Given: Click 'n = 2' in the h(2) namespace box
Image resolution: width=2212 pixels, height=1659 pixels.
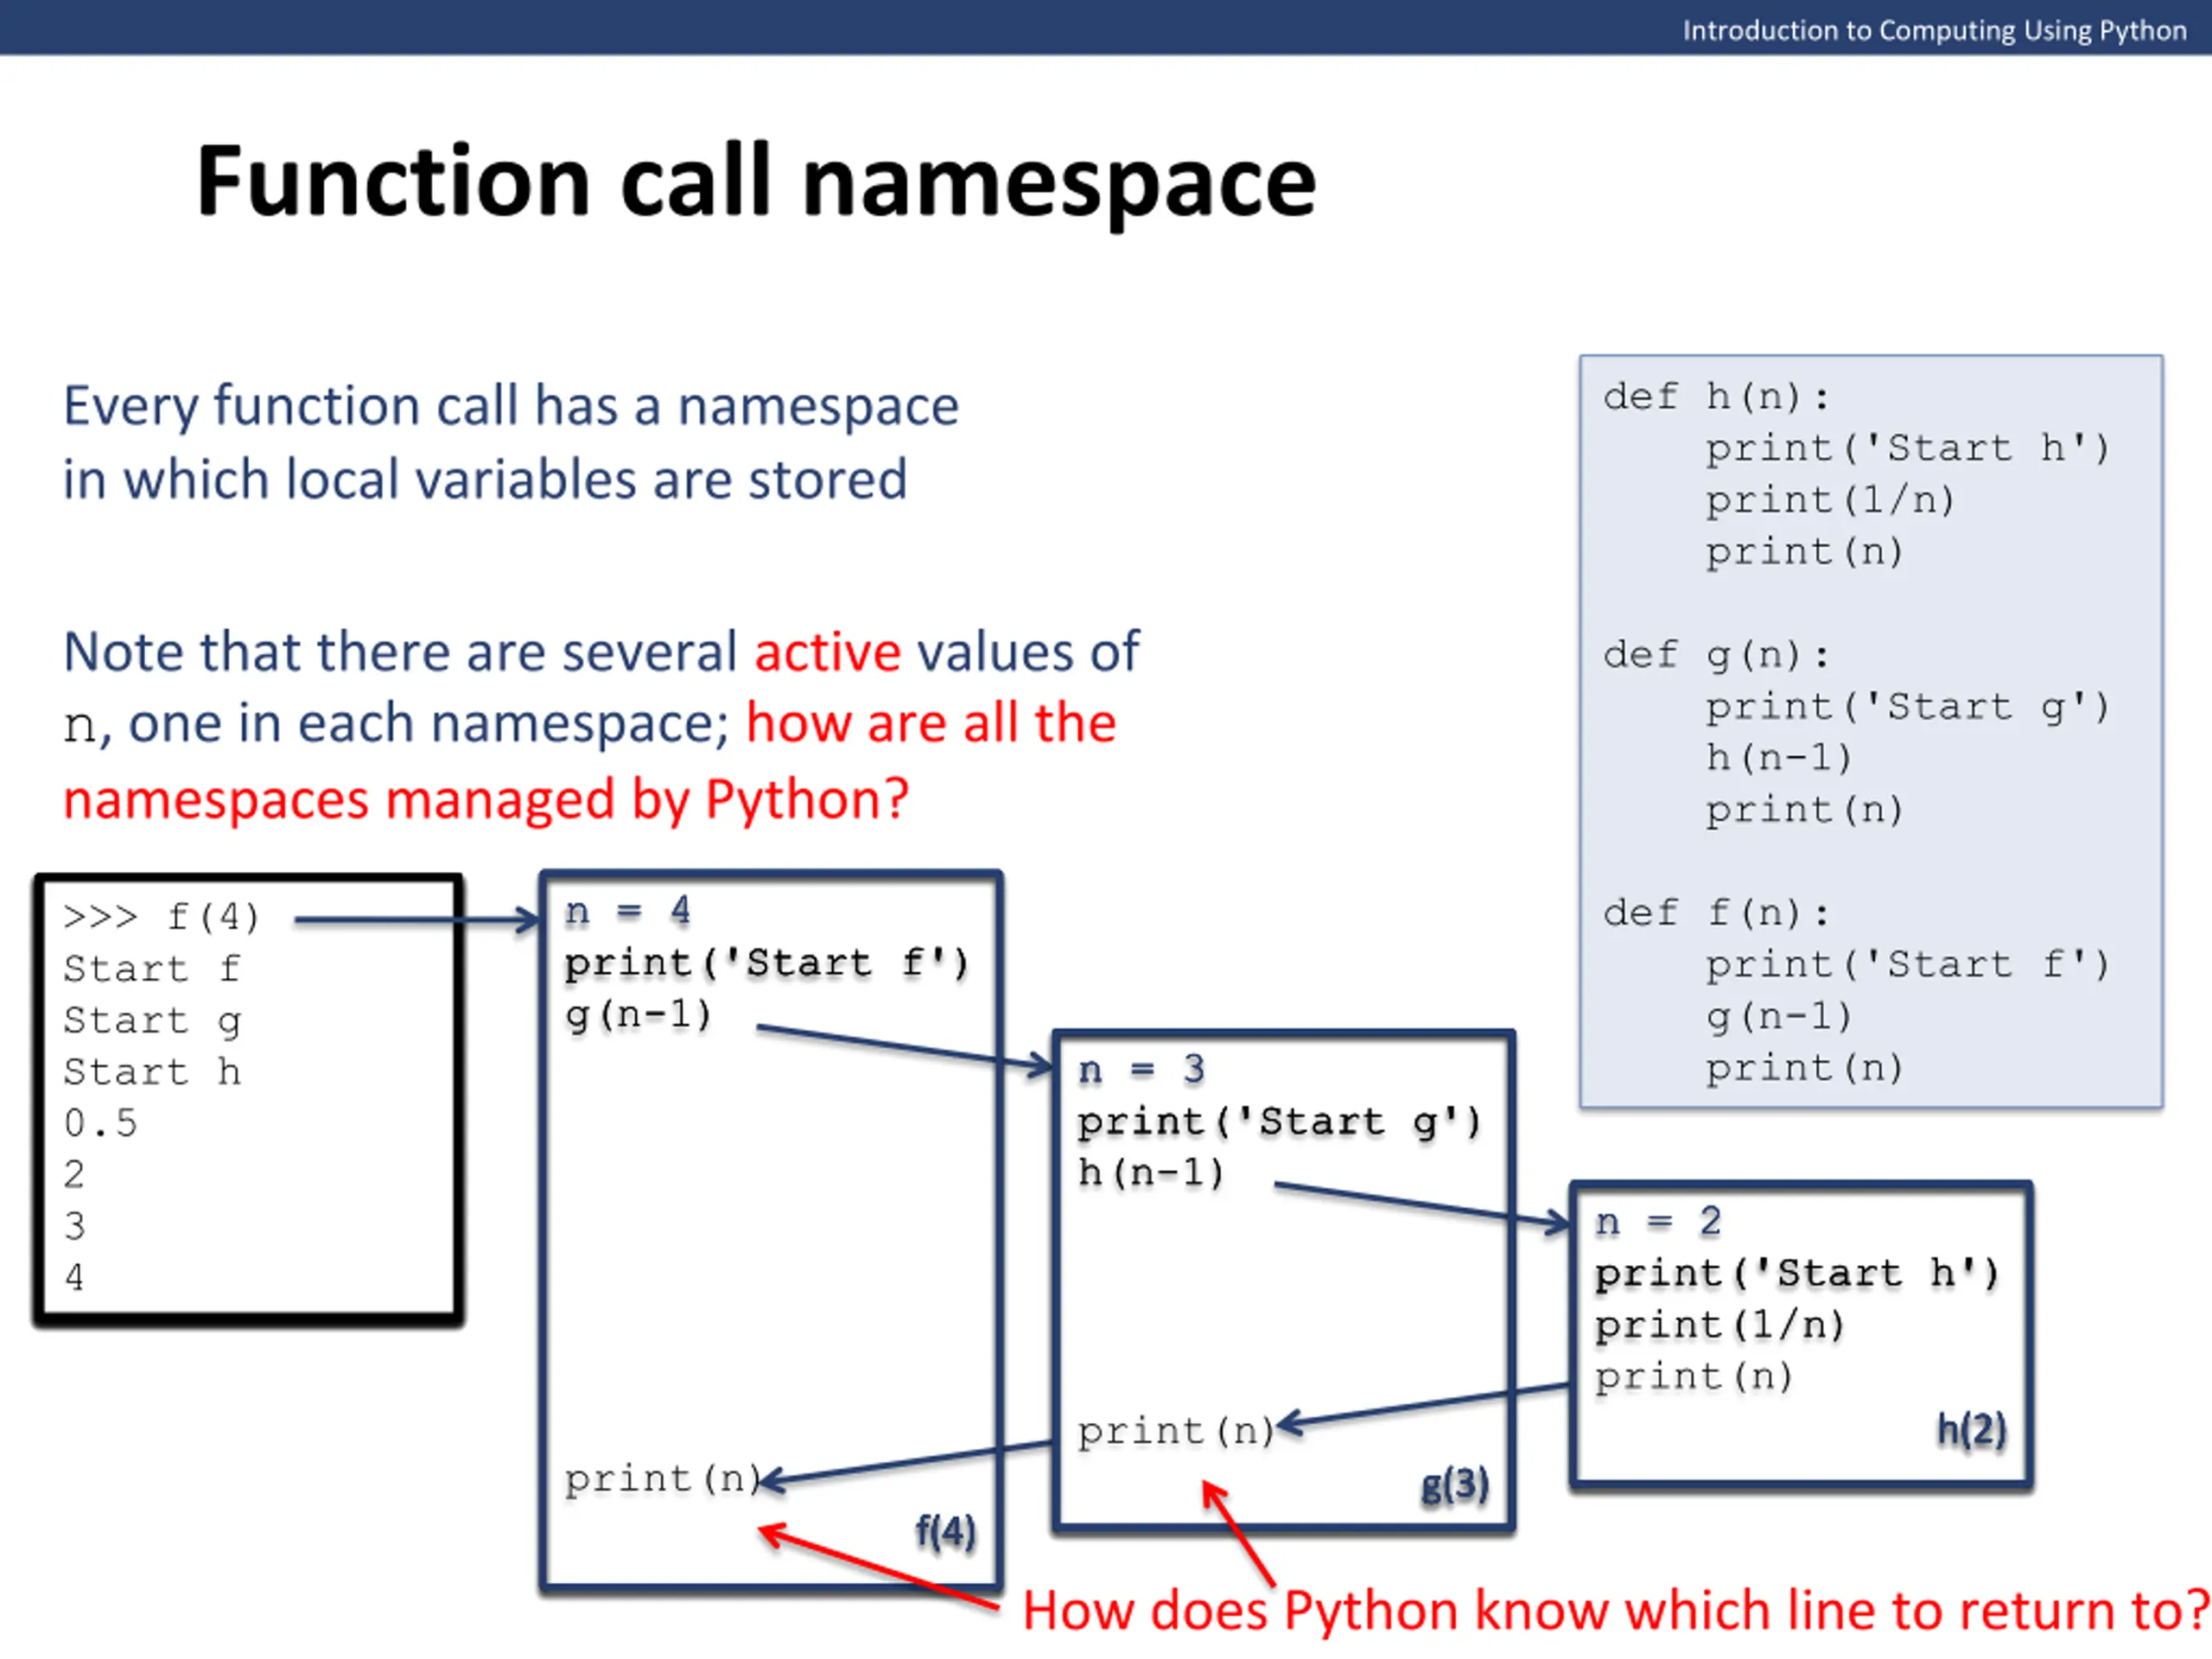Looking at the screenshot, I should 1658,1222.
